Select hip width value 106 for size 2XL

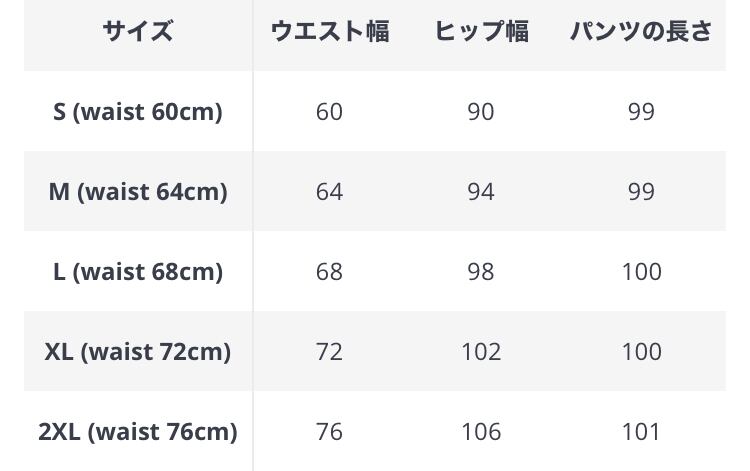[481, 431]
